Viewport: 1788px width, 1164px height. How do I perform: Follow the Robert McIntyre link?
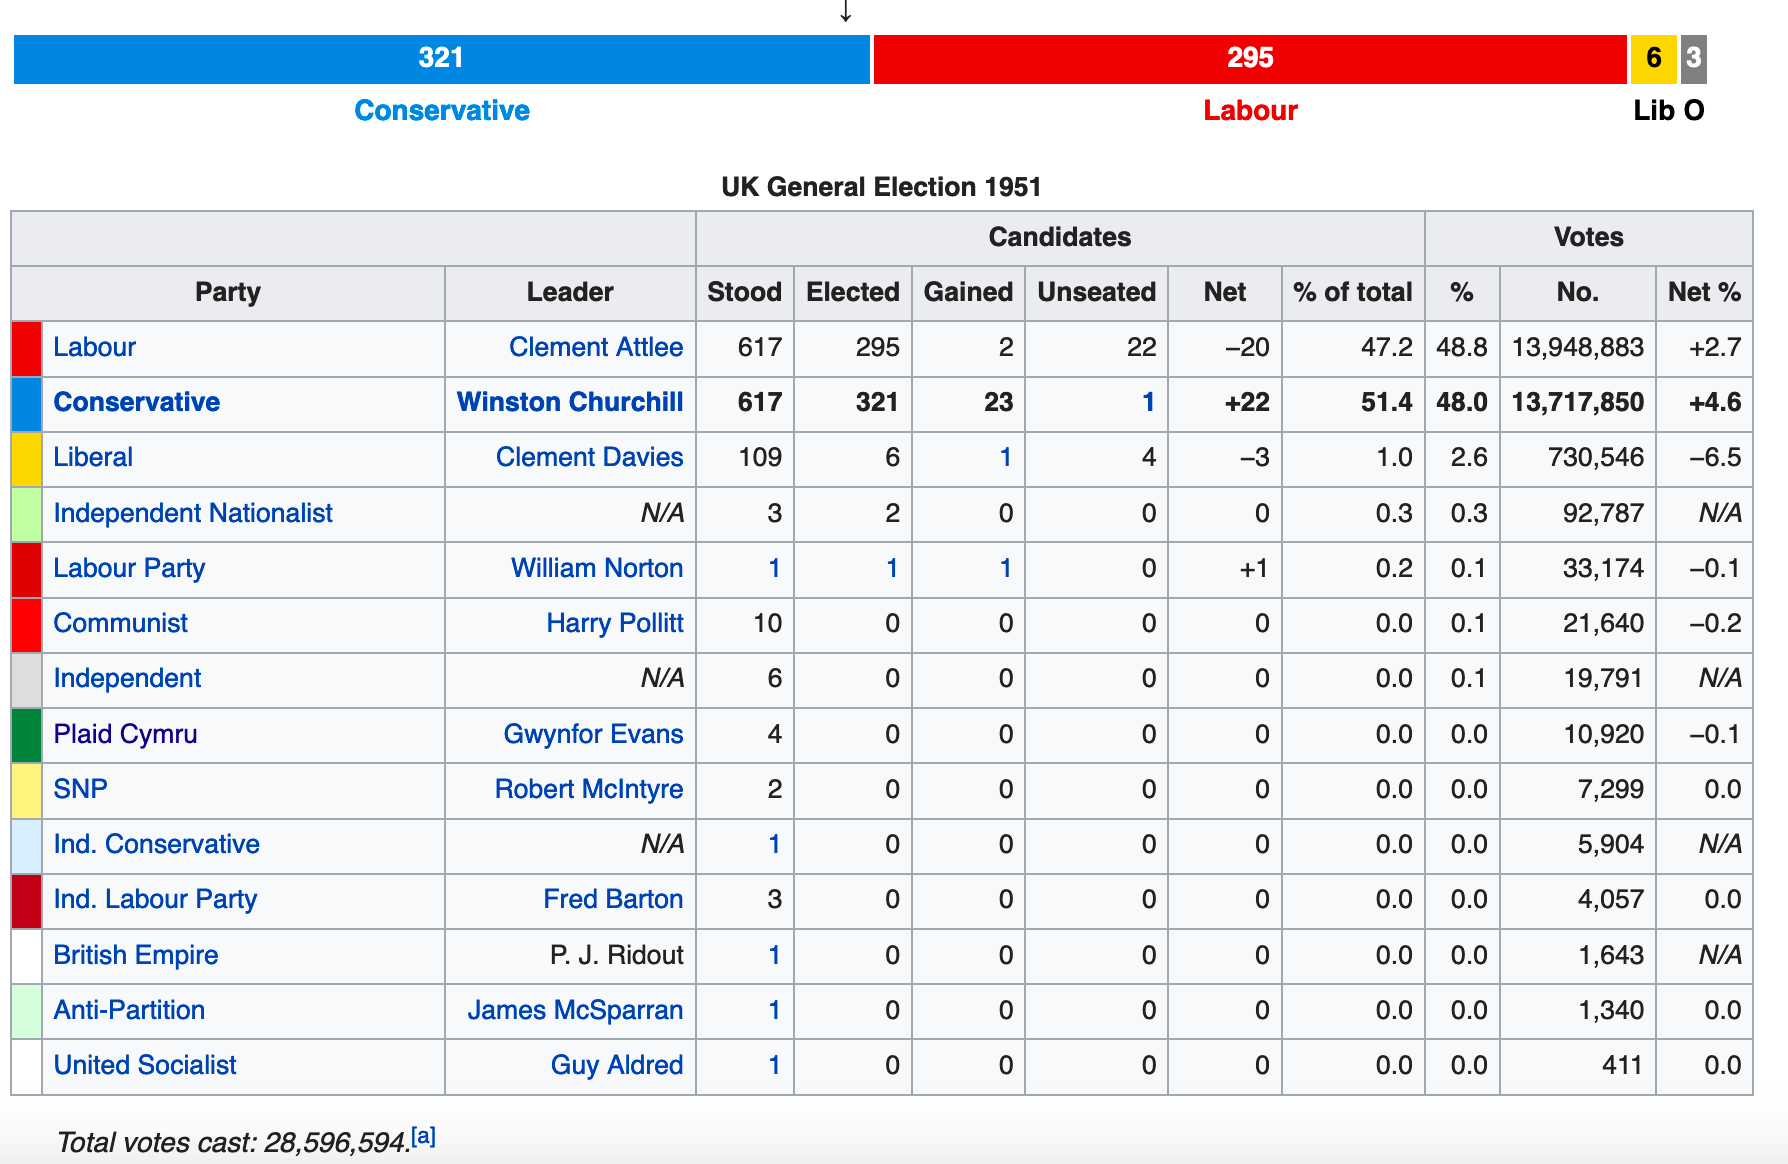click(x=589, y=789)
